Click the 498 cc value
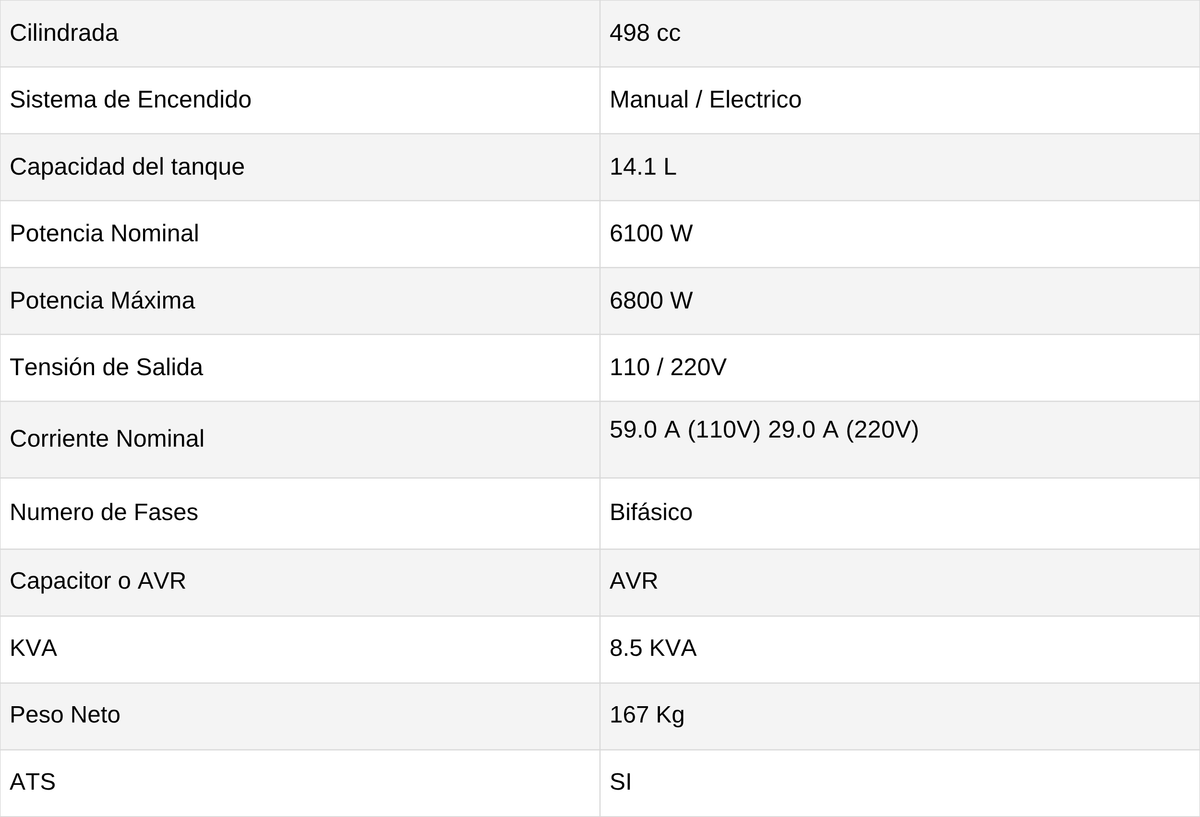1200x817 pixels. click(x=645, y=33)
